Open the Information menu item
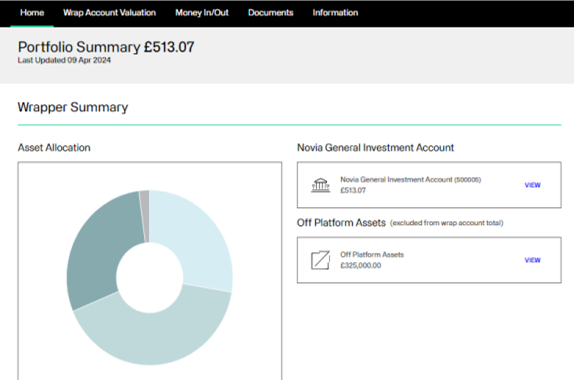The width and height of the screenshot is (574, 380). pyautogui.click(x=335, y=13)
